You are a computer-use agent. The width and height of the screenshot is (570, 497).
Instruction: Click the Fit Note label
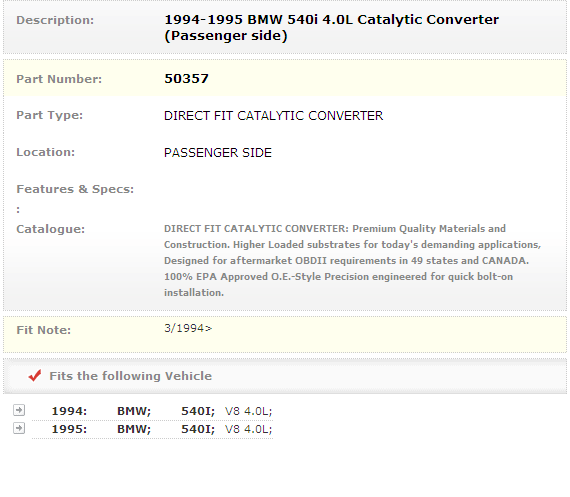[44, 330]
